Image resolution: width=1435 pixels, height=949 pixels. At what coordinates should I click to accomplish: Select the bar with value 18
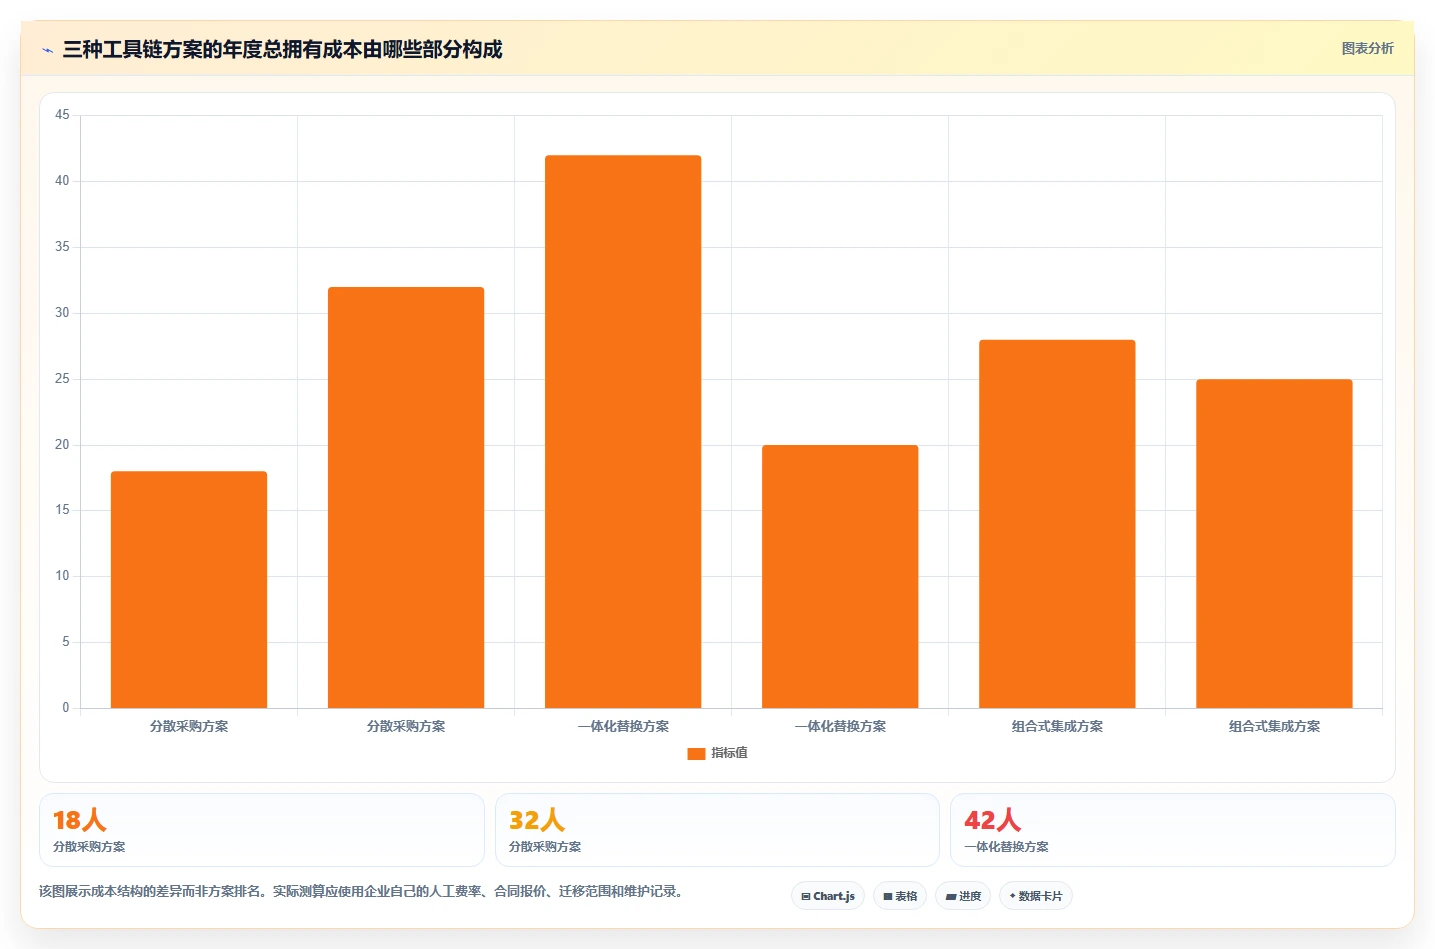(189, 590)
